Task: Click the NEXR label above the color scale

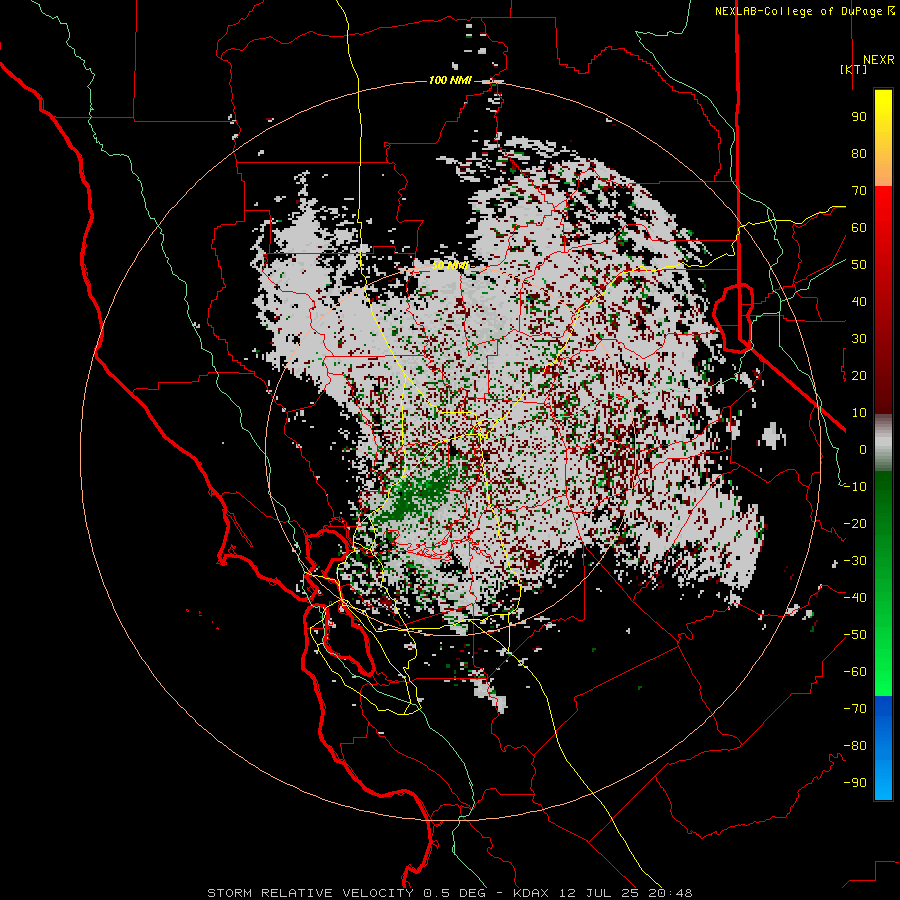Action: point(878,60)
